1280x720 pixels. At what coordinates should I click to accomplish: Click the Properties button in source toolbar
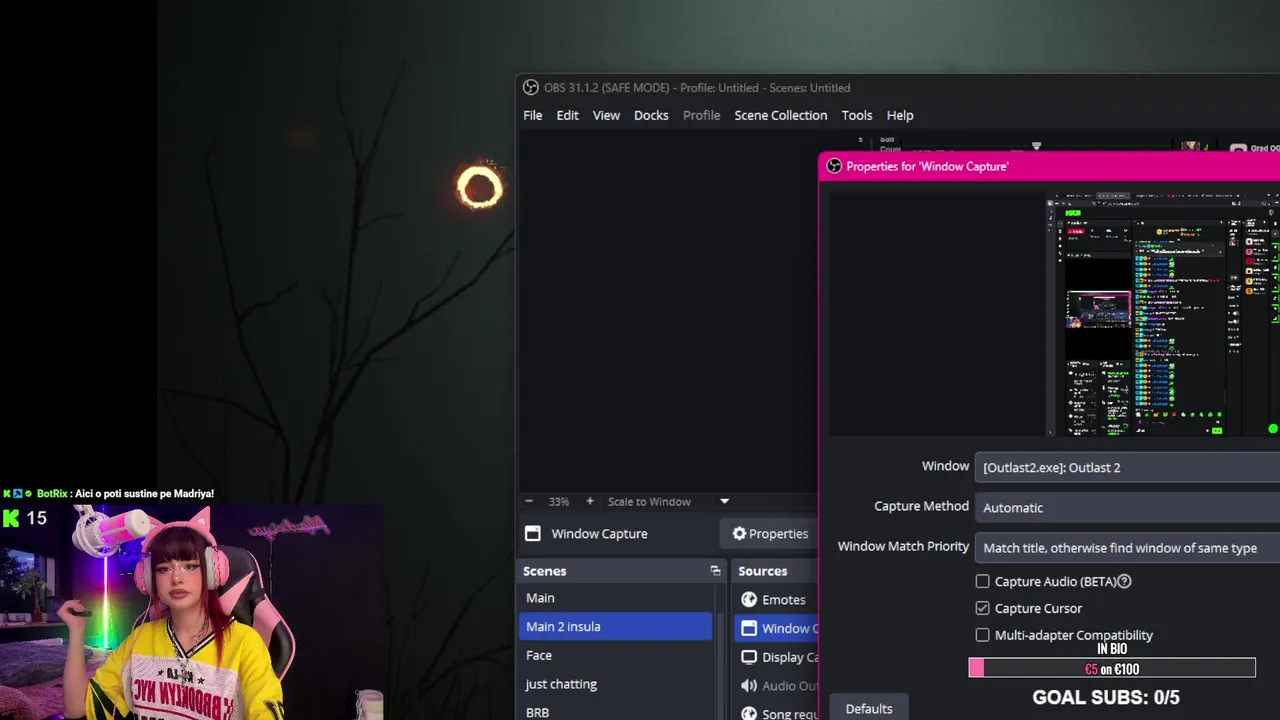(770, 534)
